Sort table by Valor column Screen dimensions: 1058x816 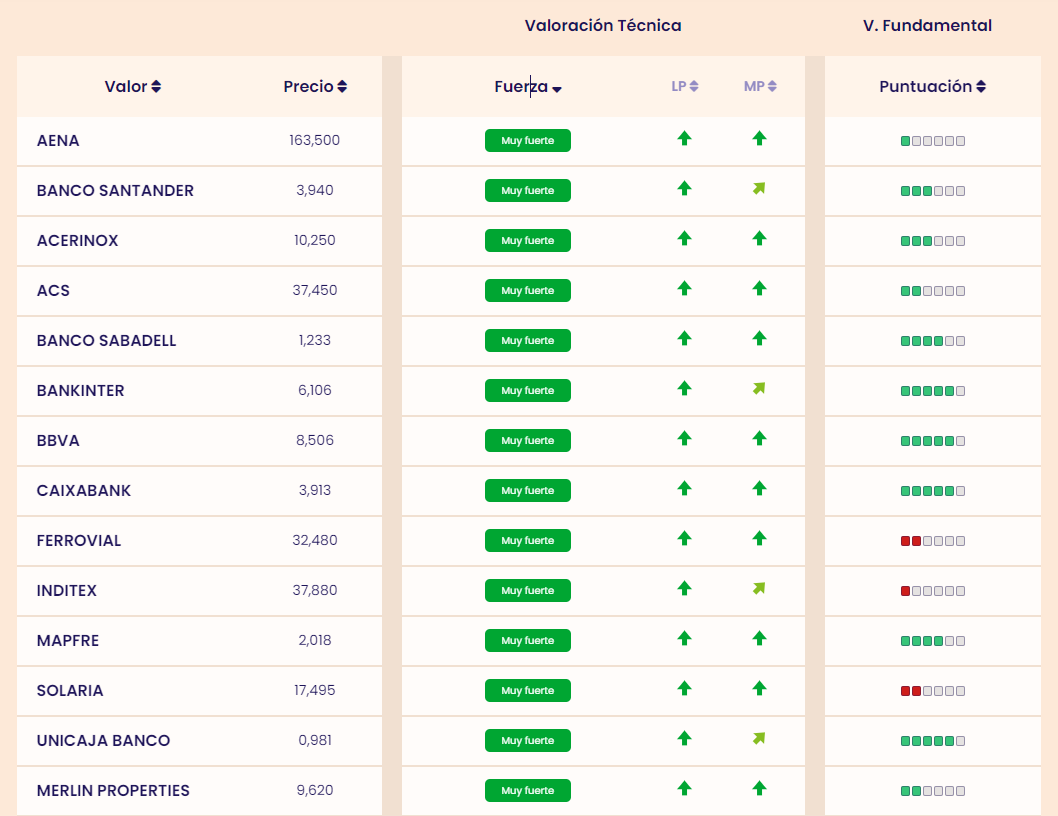click(132, 86)
